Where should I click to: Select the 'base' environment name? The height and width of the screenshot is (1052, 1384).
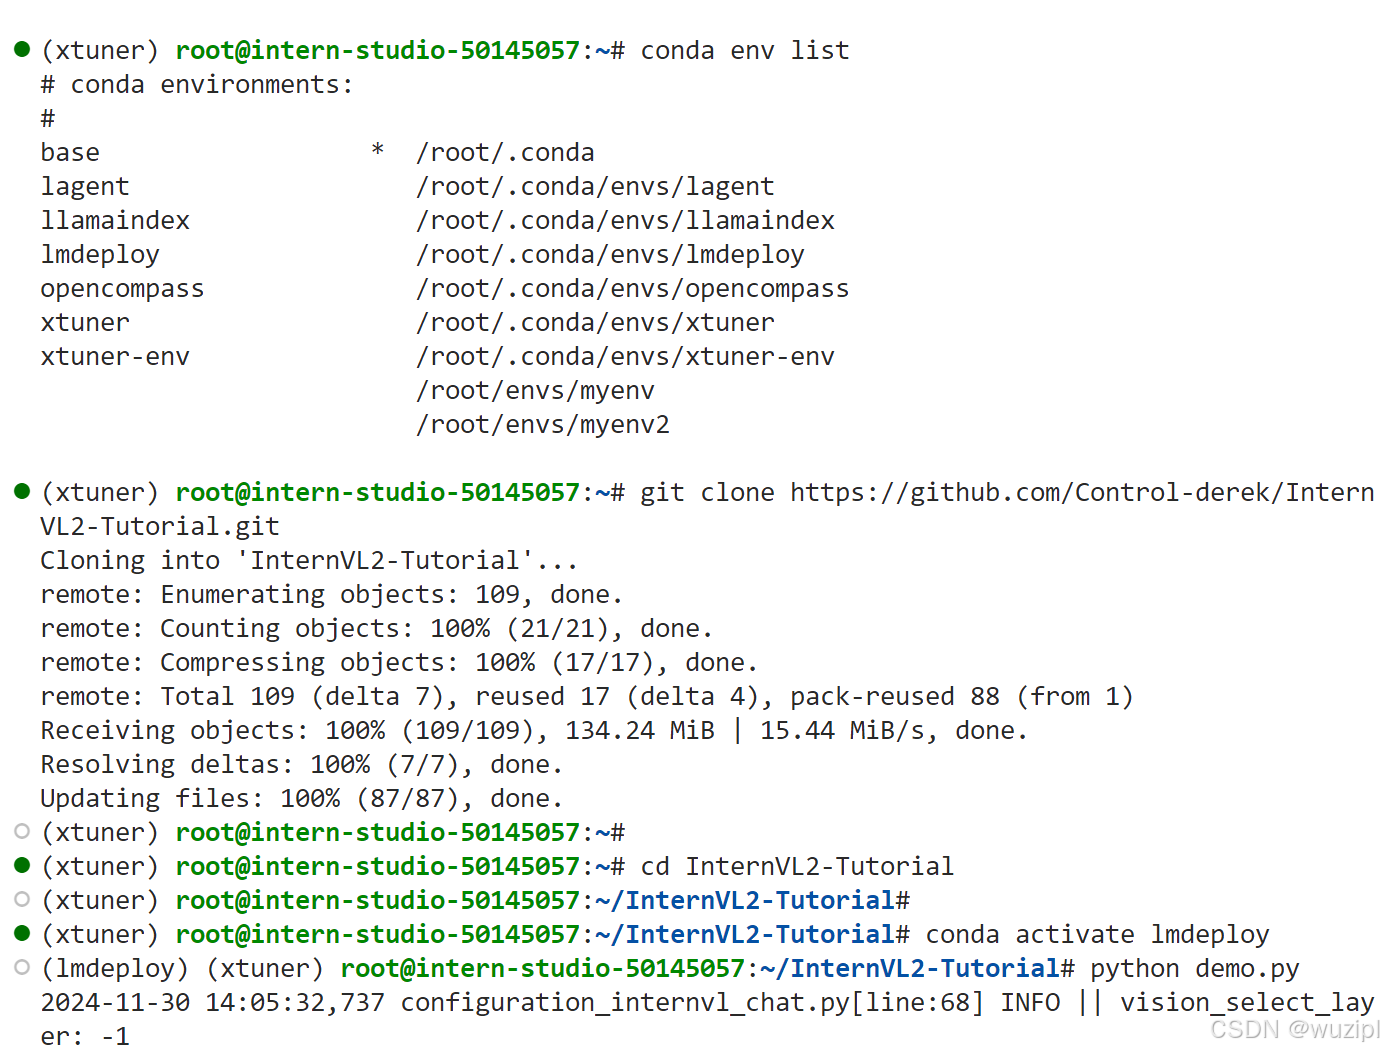[x=70, y=152]
